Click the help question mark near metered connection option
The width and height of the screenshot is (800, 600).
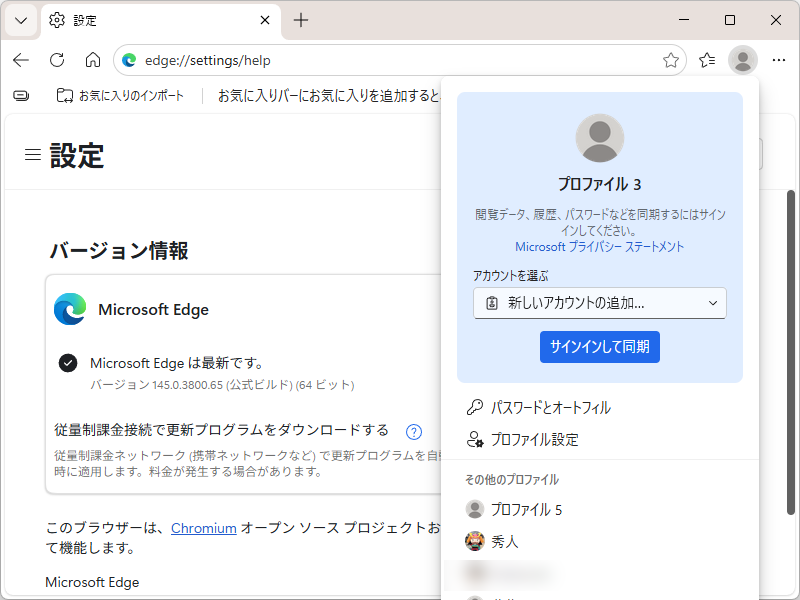click(414, 431)
